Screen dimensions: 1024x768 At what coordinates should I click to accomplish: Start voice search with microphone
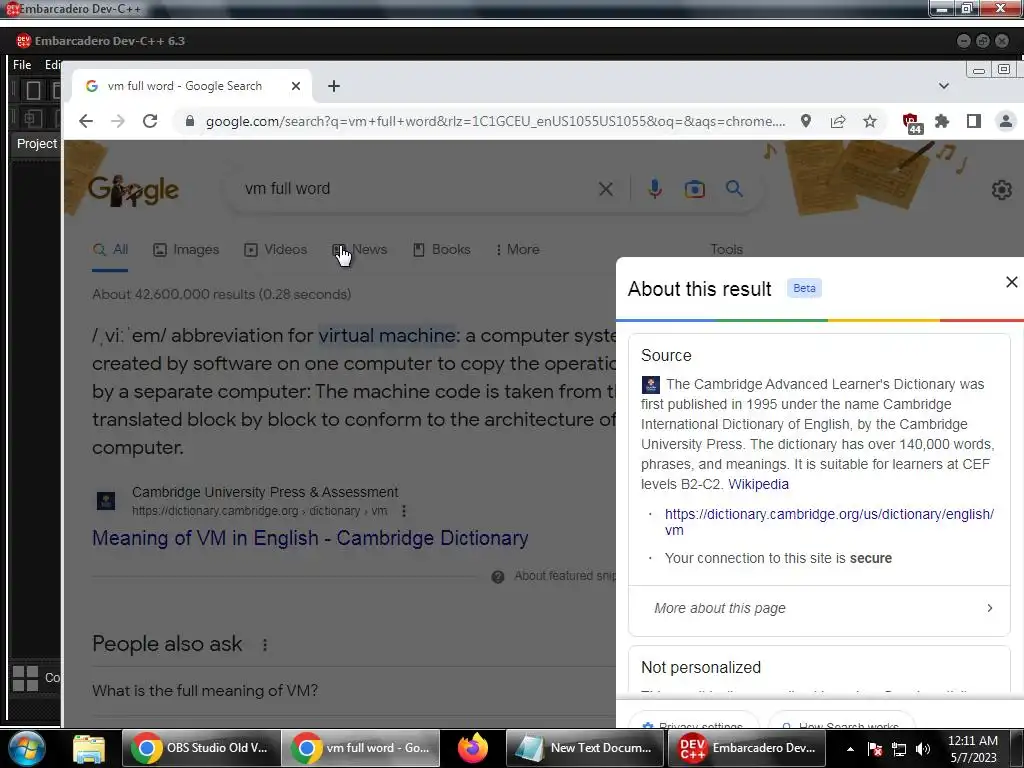pyautogui.click(x=654, y=189)
